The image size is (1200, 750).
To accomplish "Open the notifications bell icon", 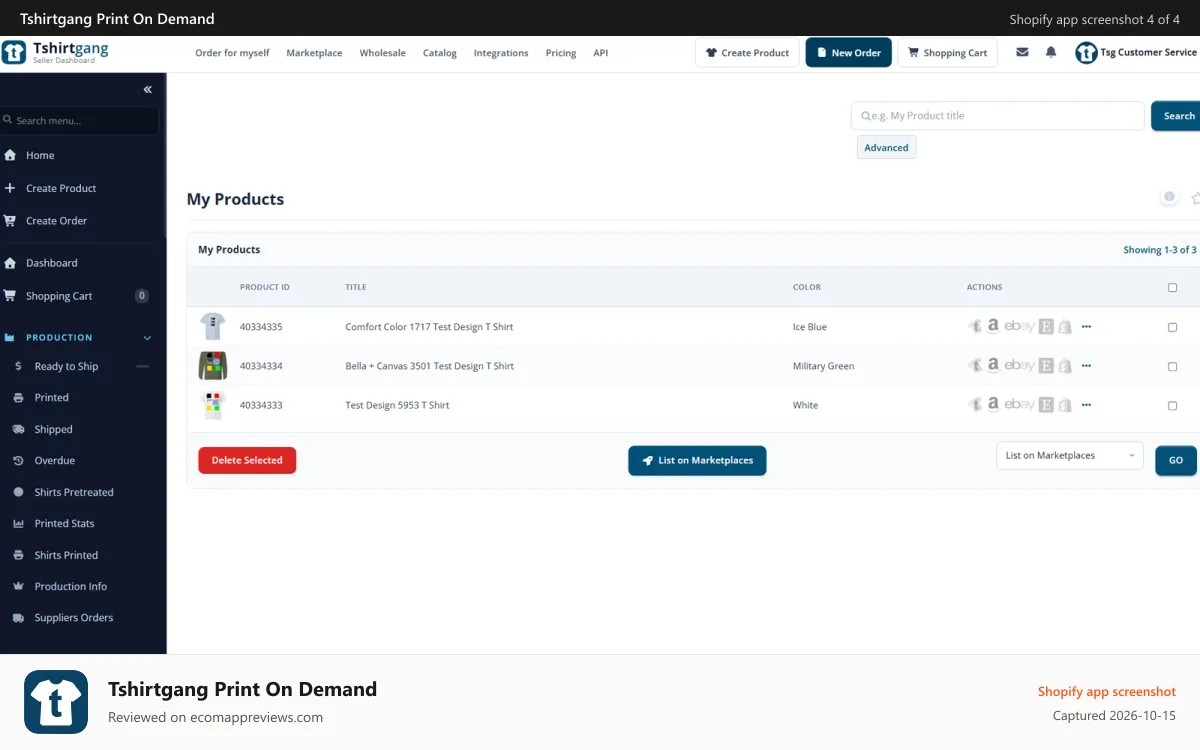I will [1051, 52].
